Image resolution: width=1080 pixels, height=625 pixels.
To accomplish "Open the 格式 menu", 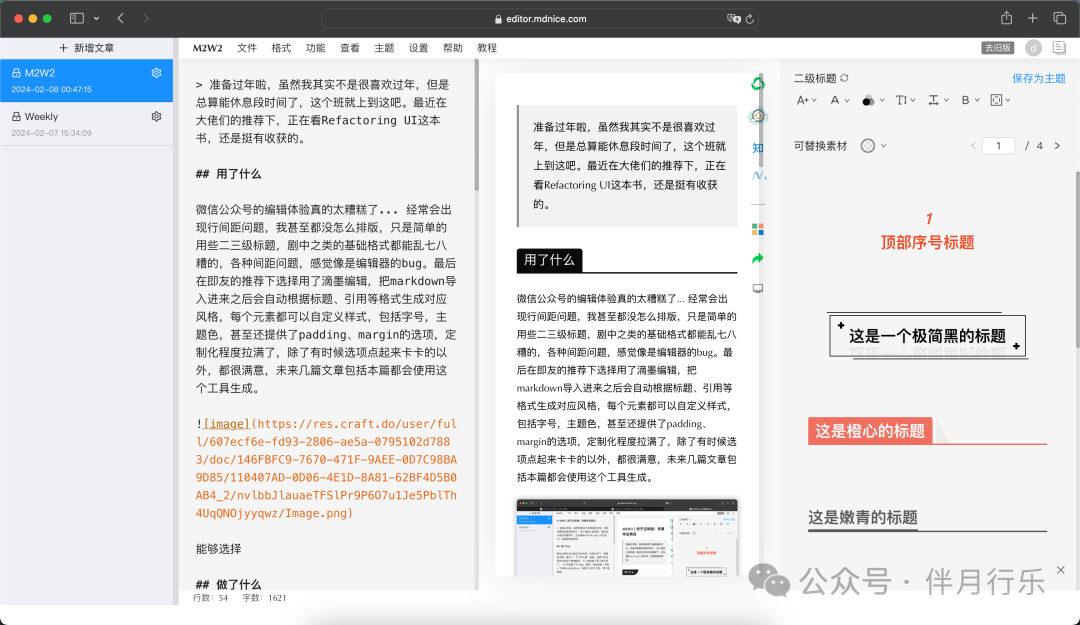I will (281, 48).
